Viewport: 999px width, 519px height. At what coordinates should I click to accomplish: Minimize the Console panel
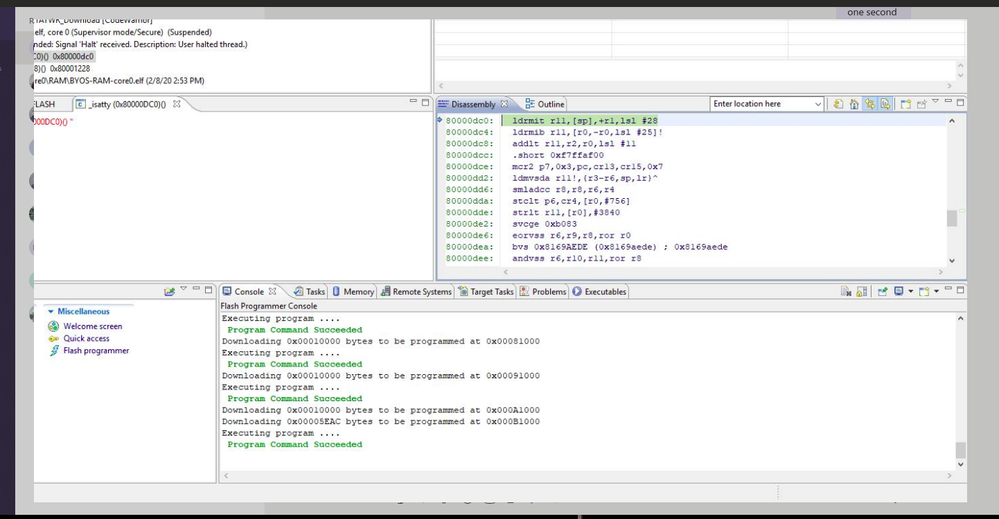pyautogui.click(x=948, y=289)
